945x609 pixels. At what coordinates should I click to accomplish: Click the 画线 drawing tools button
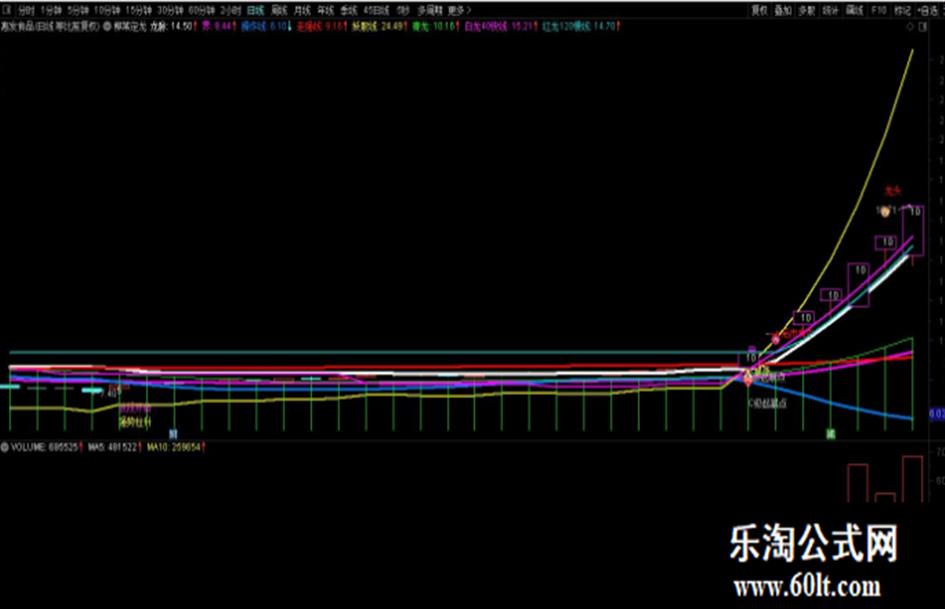854,10
